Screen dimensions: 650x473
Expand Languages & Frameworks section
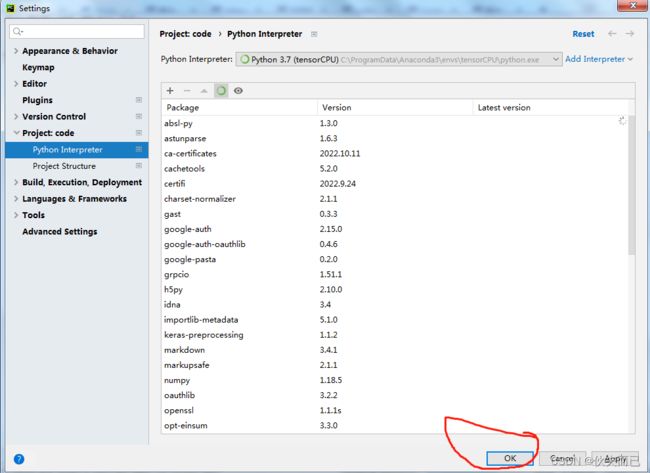click(16, 199)
